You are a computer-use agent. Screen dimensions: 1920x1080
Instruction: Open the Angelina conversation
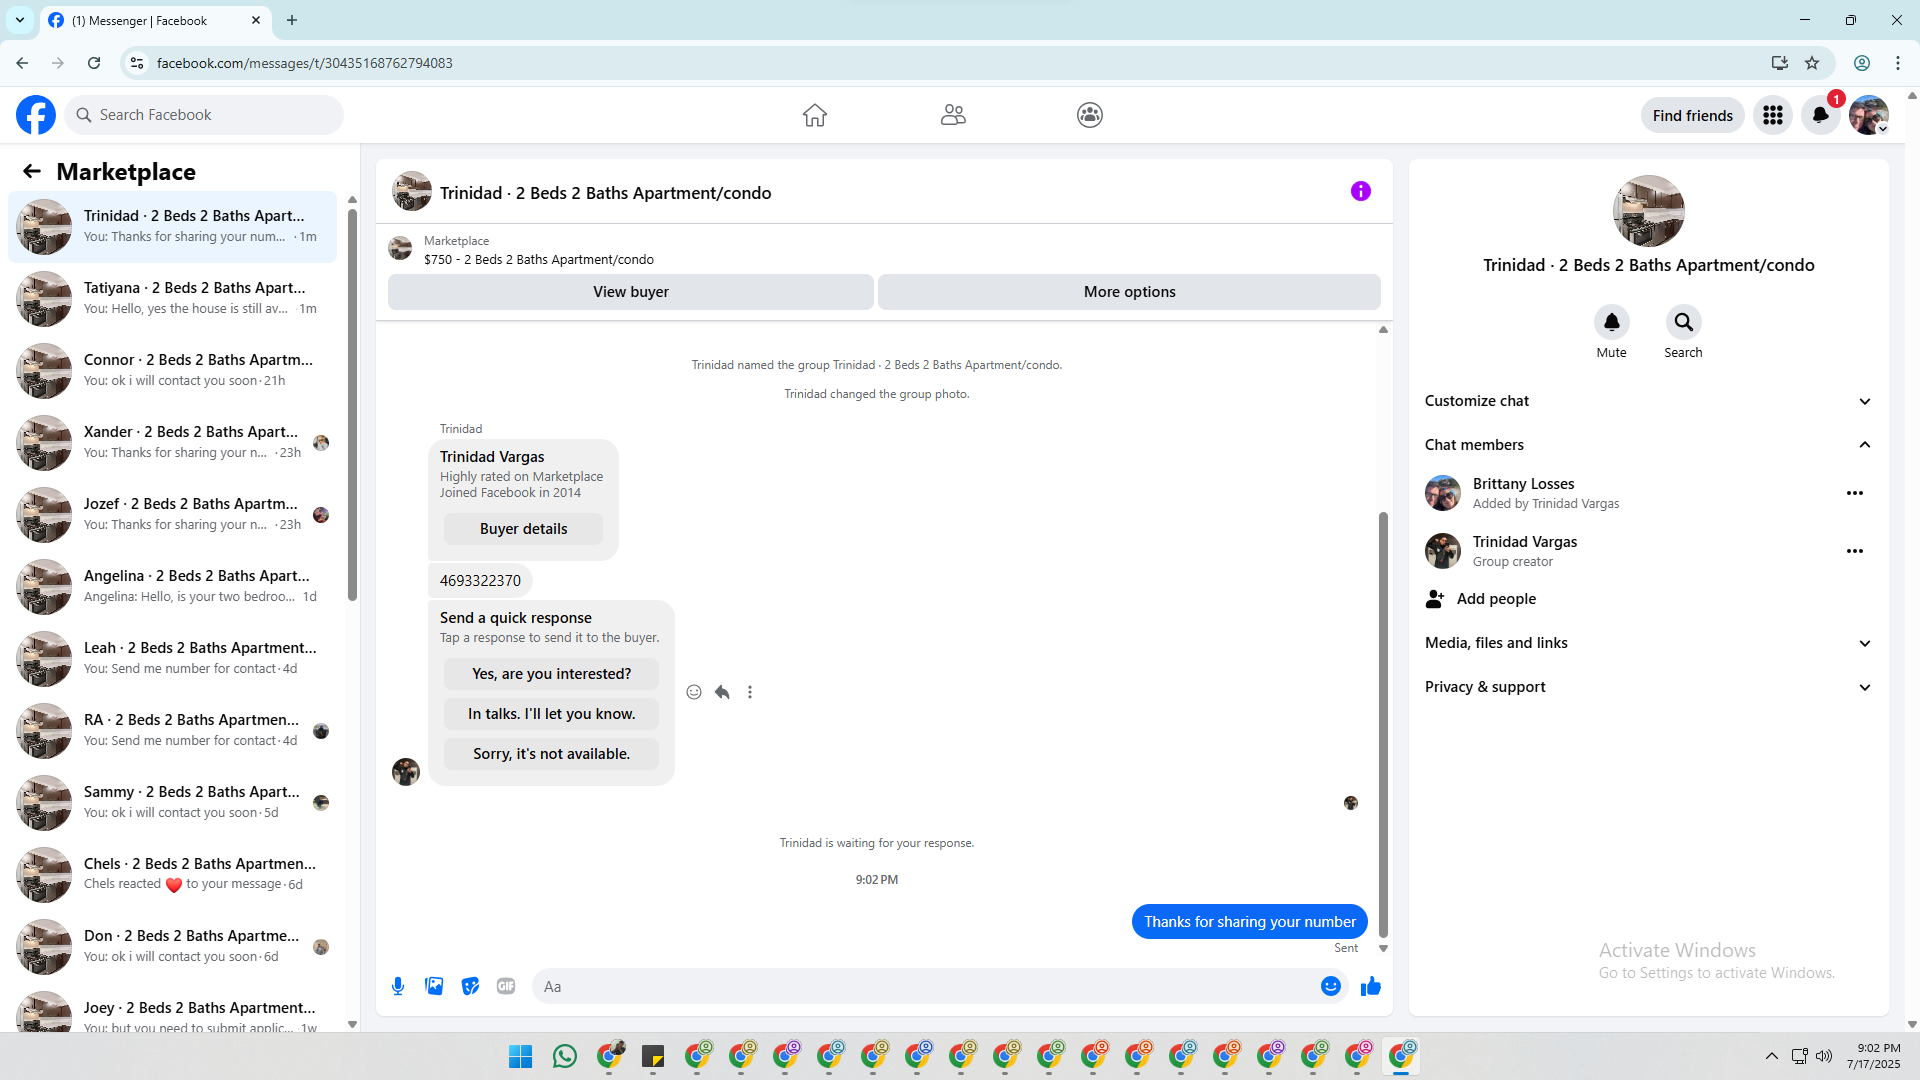[173, 586]
